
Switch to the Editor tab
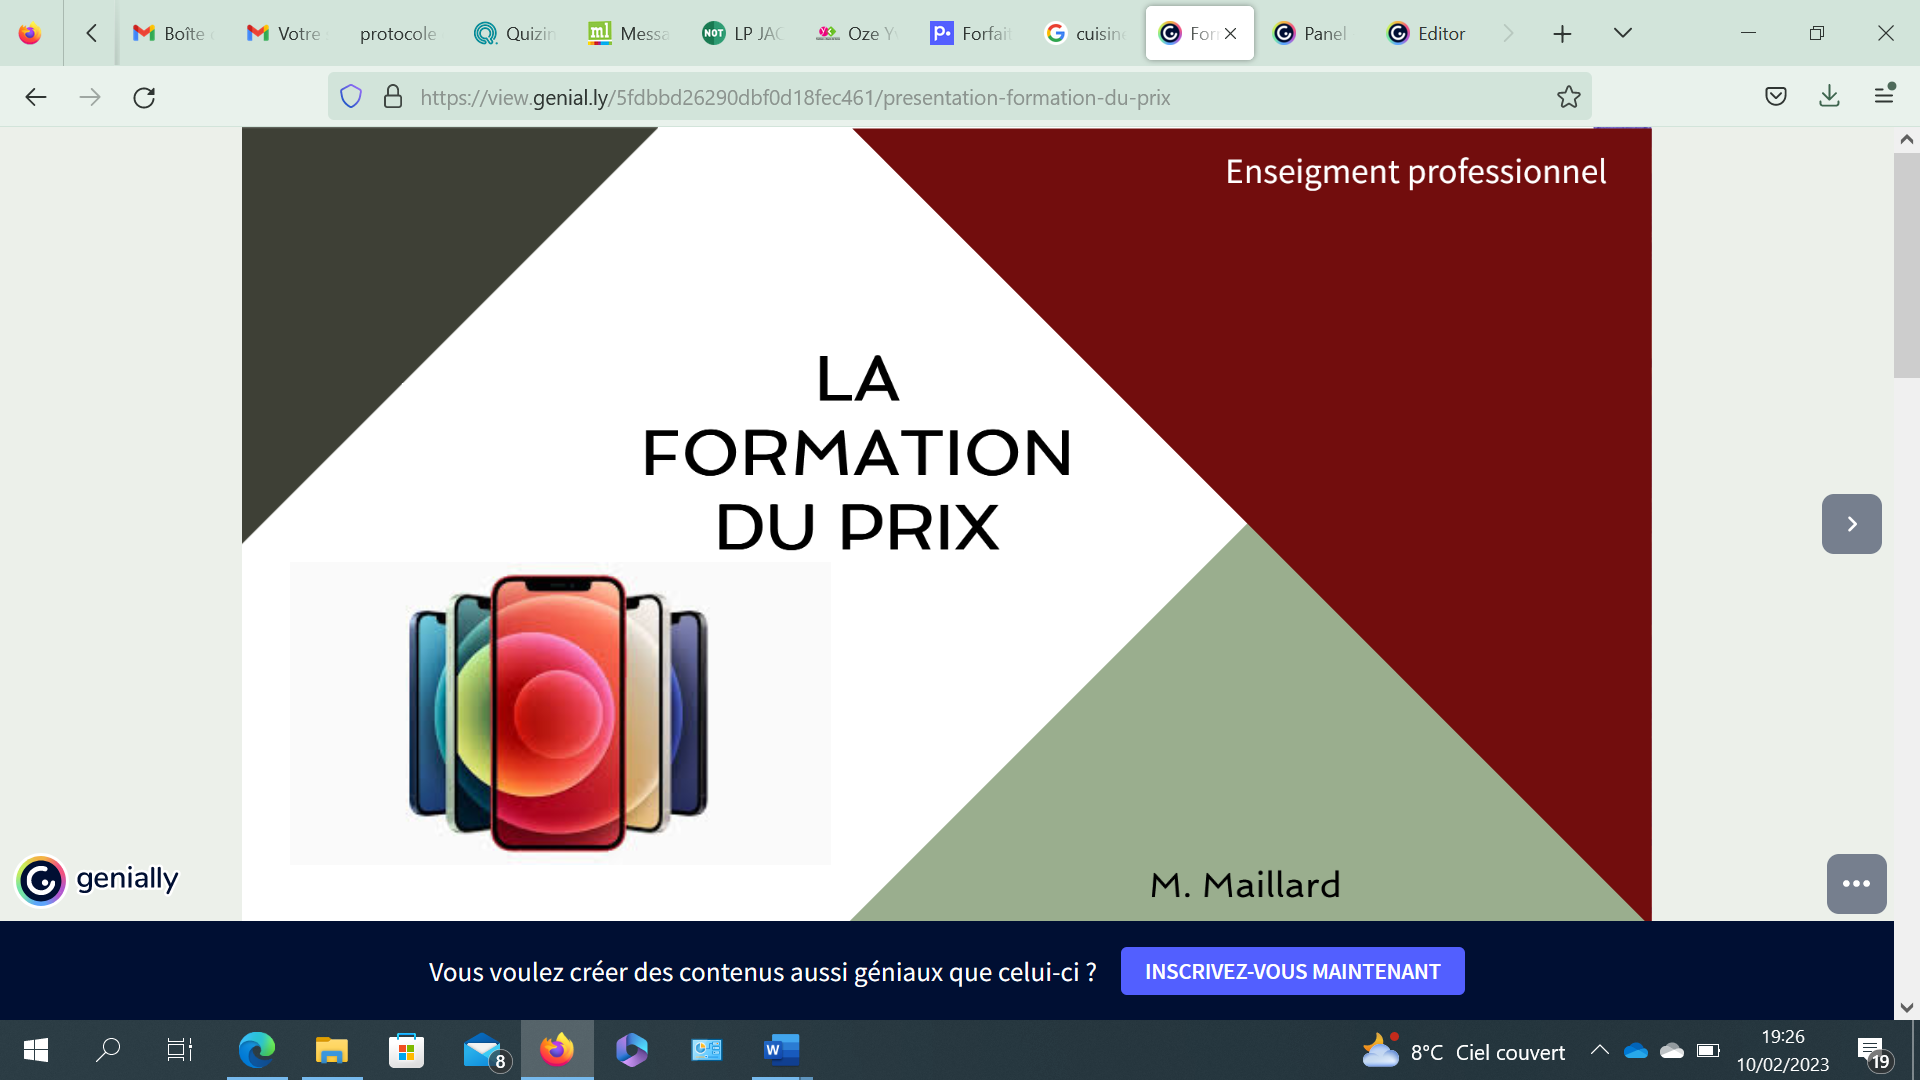[1424, 33]
